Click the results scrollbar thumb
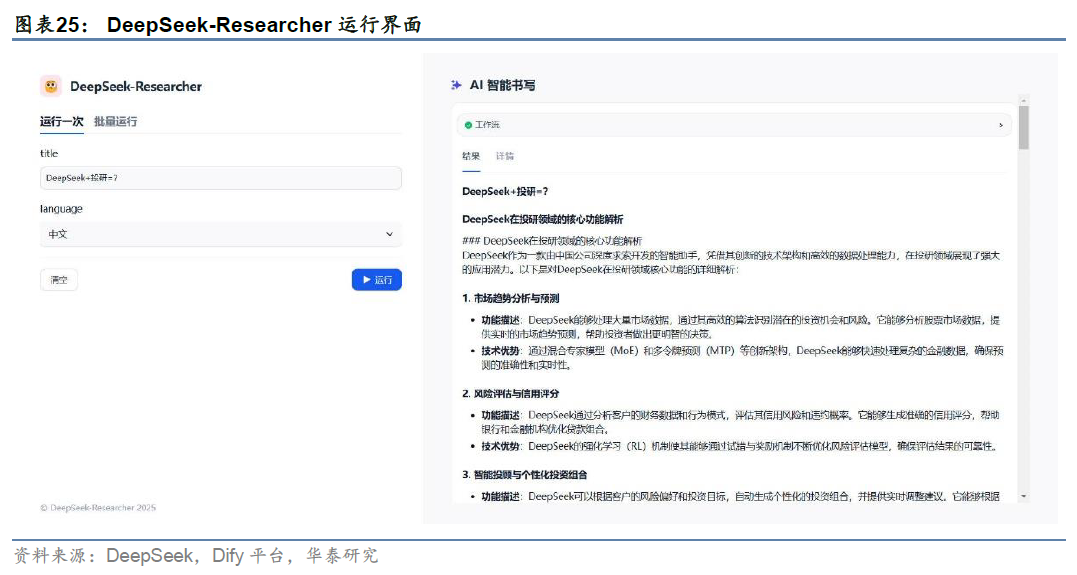The image size is (1077, 575). (x=1024, y=127)
